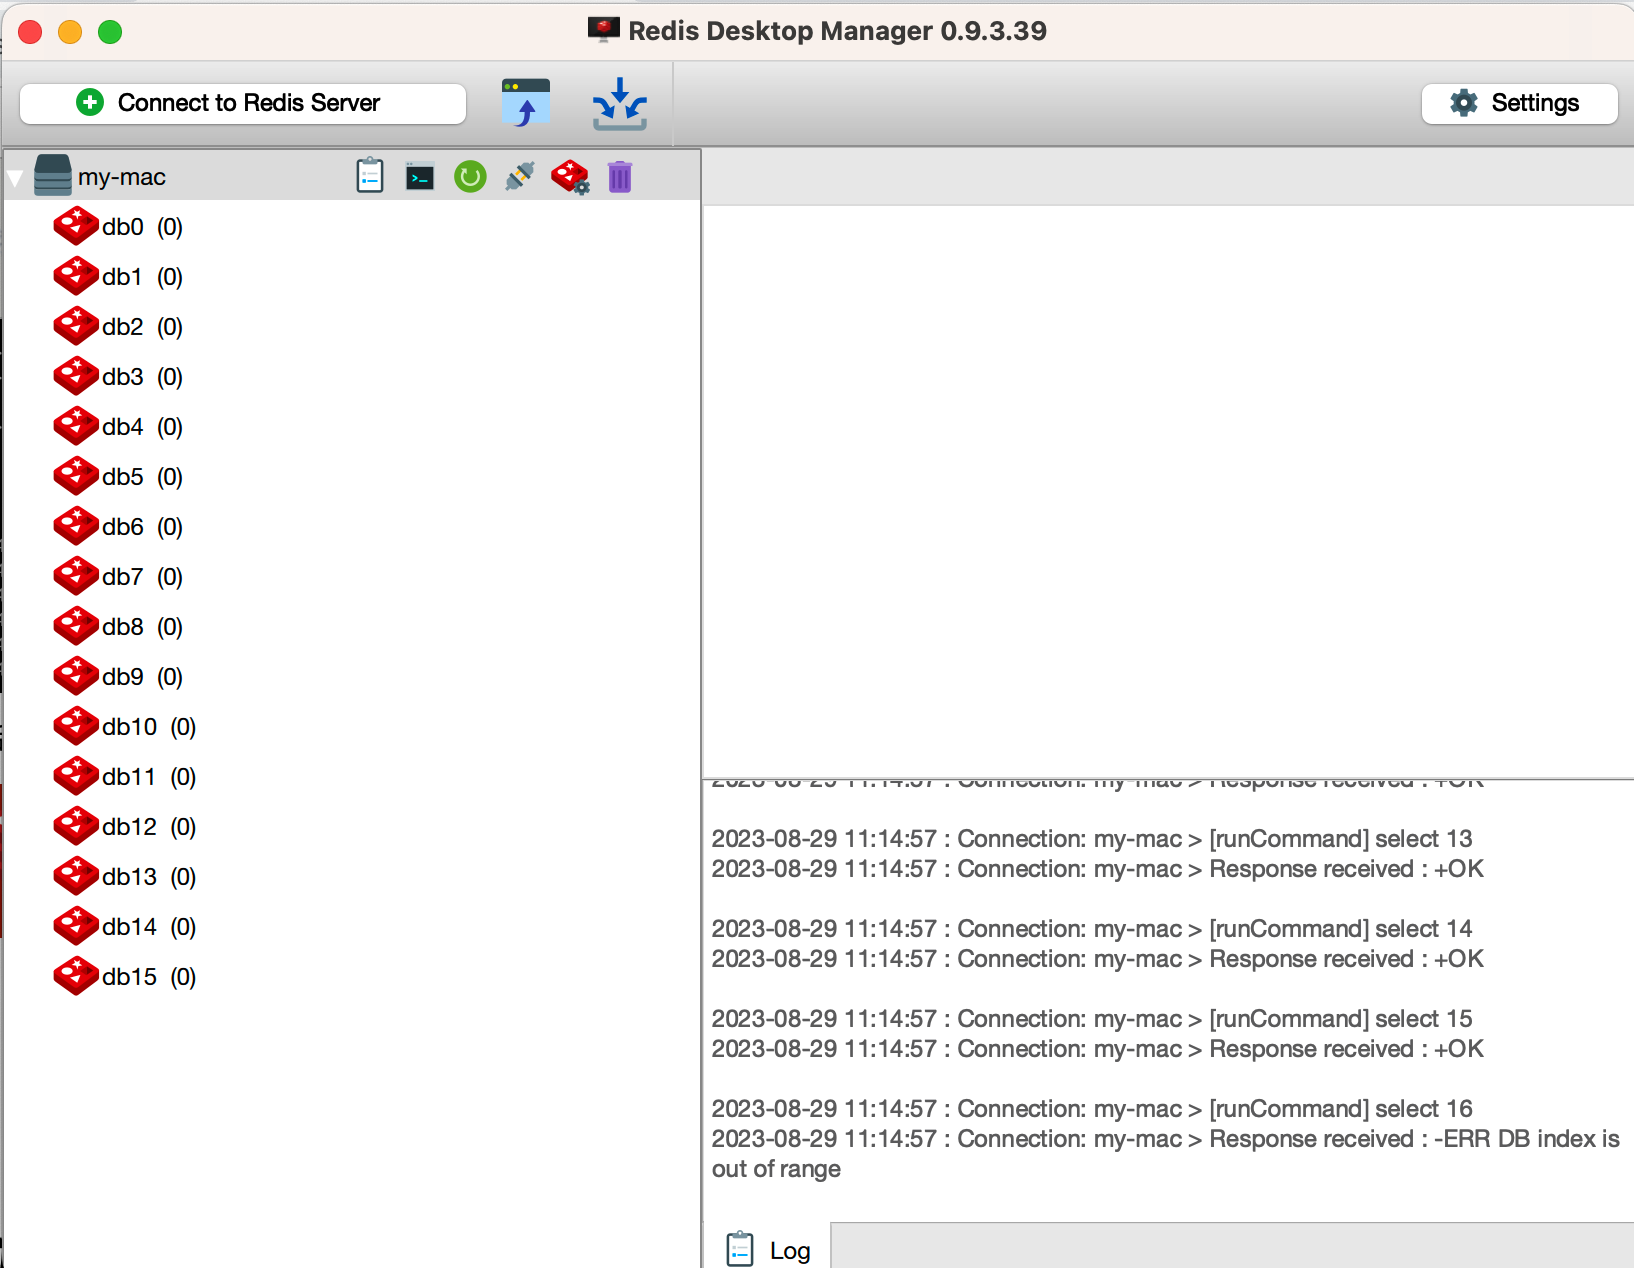Click the 'select 15' runCommand log line
Screen dimensions: 1634x1268
tap(1092, 1019)
